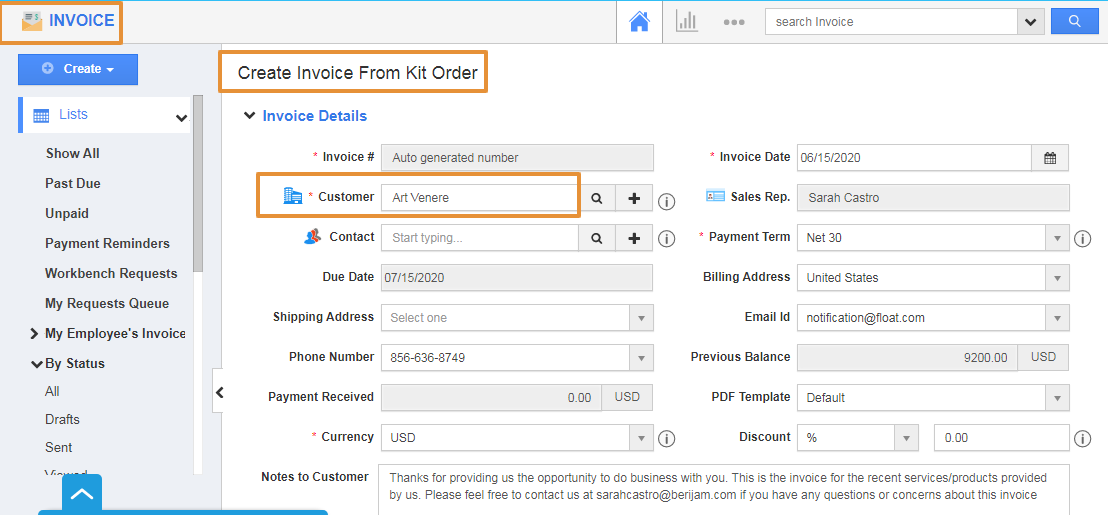1108x515 pixels.
Task: Open Workbench Requests link
Action: pos(111,273)
